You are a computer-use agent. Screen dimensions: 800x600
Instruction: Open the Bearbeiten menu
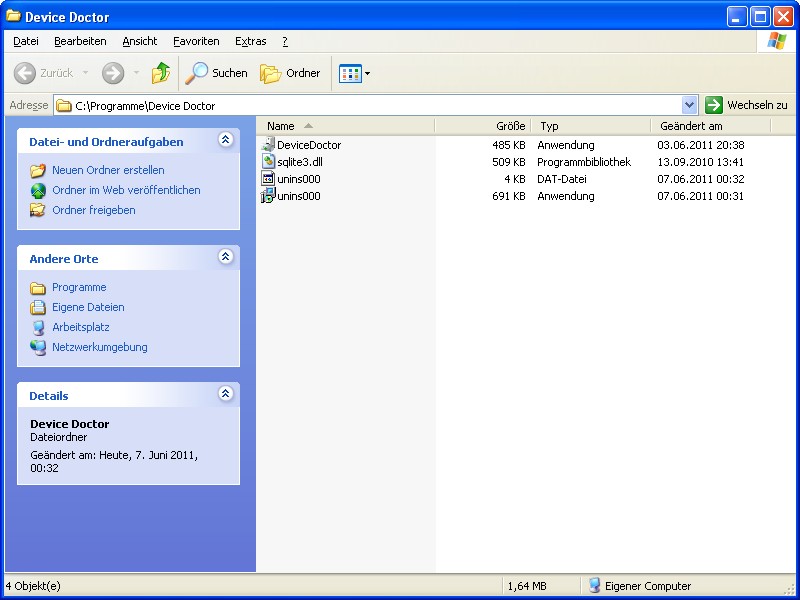80,41
